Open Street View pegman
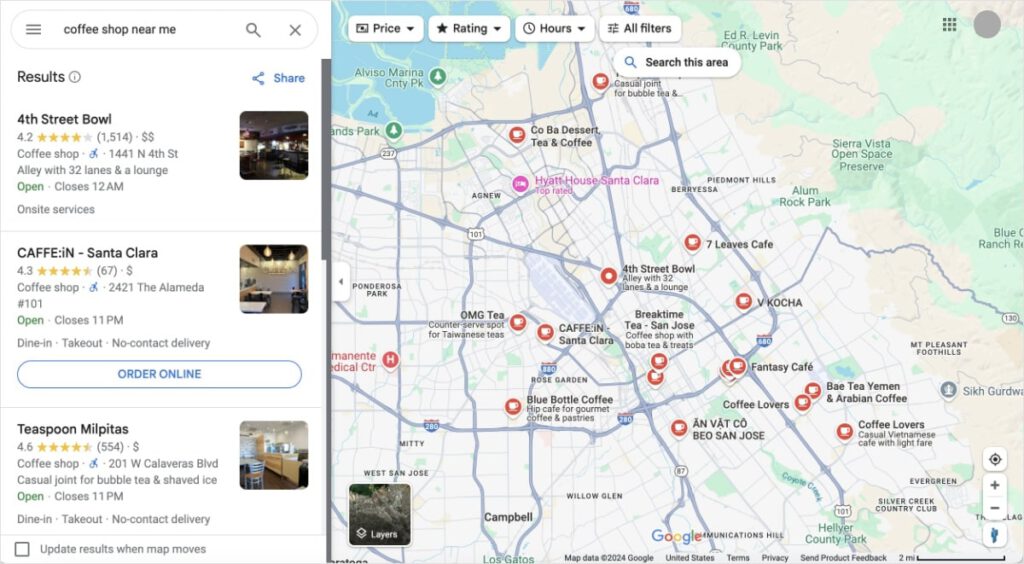 point(995,535)
